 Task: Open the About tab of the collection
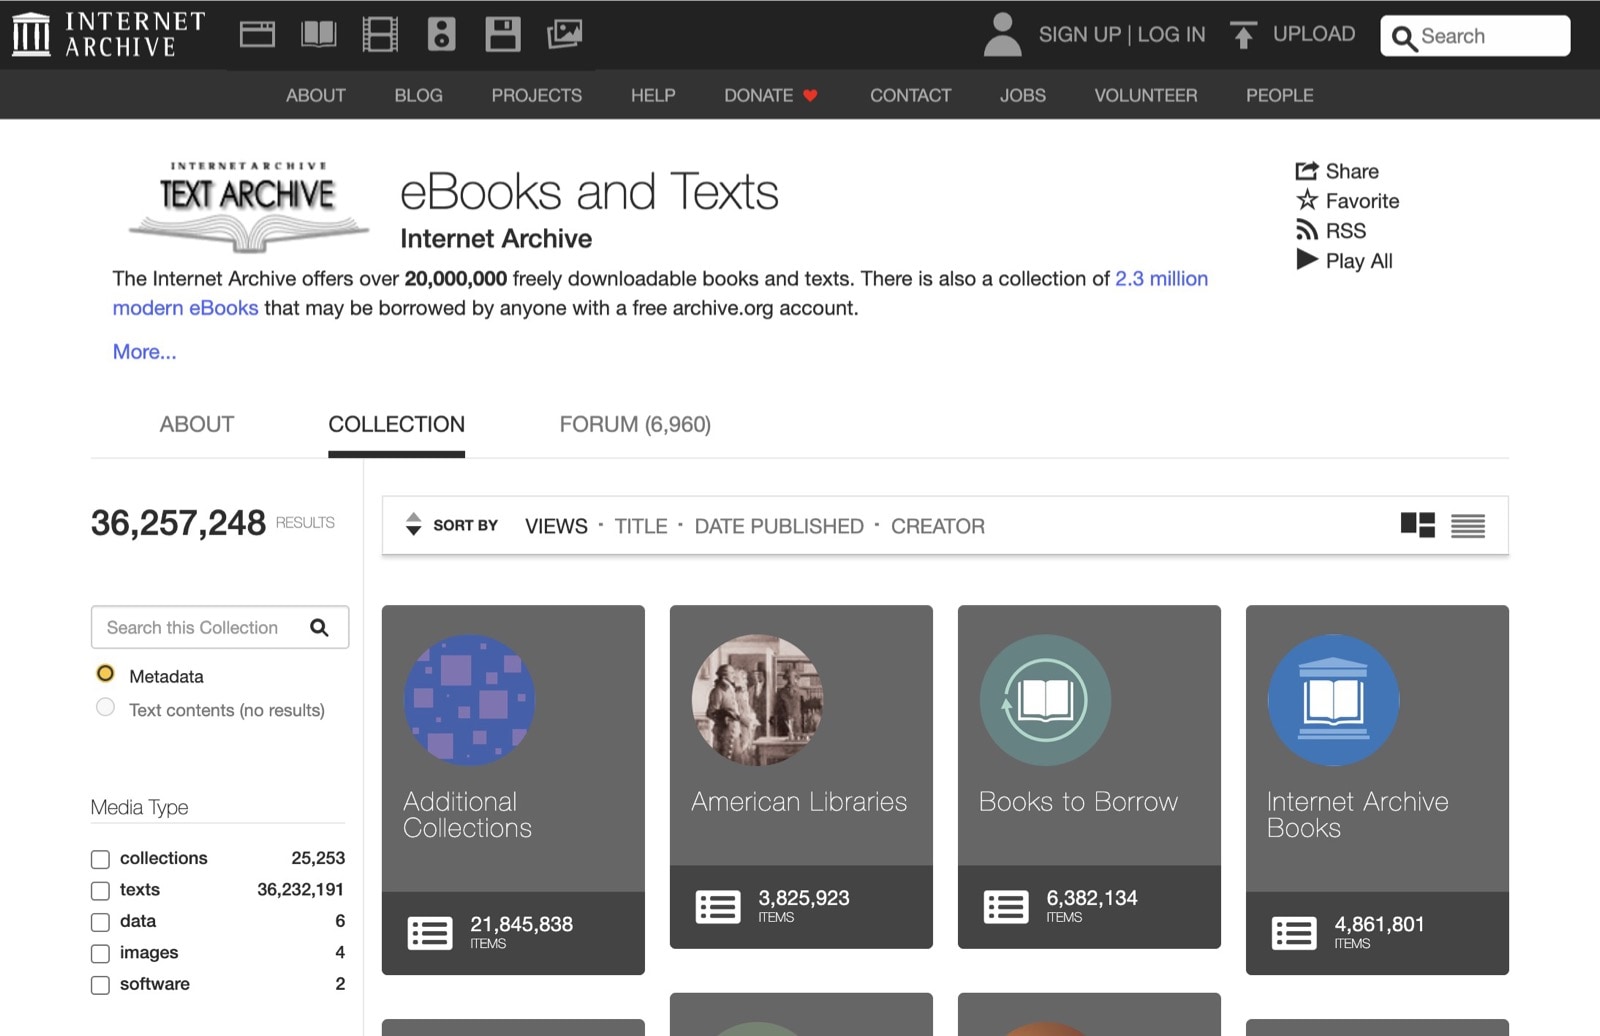(196, 424)
